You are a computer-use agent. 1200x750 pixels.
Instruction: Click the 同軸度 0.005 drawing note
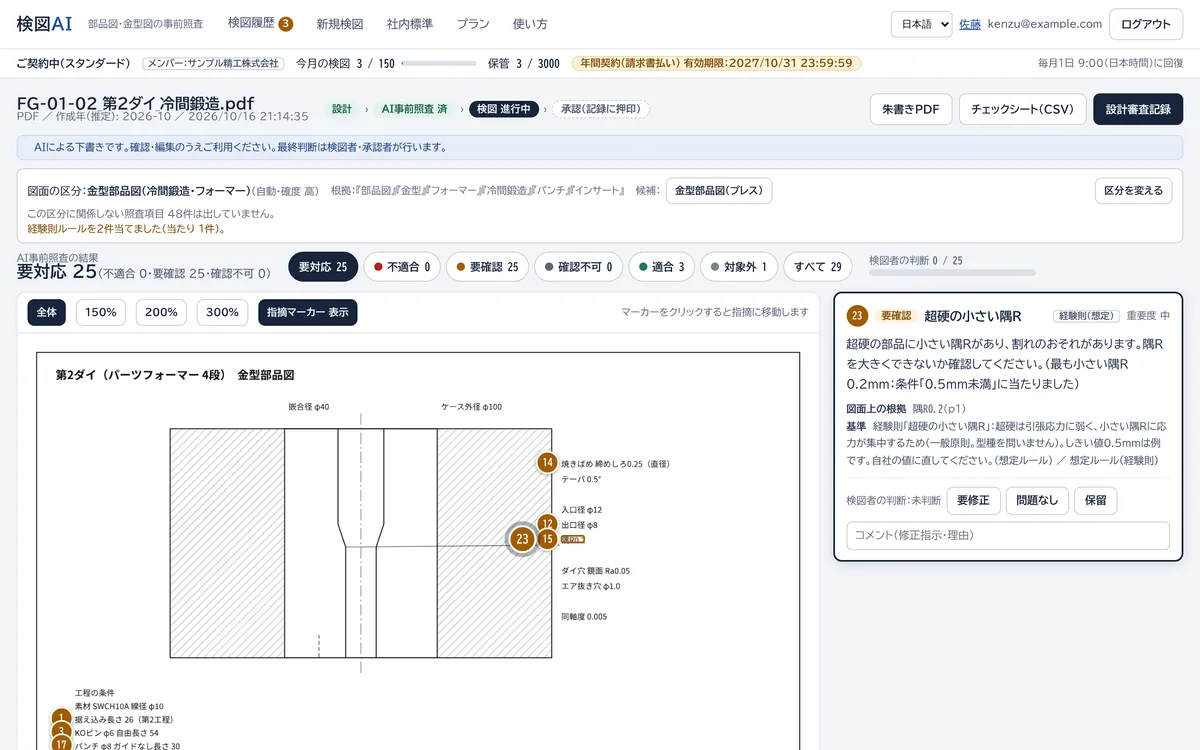pyautogui.click(x=584, y=617)
